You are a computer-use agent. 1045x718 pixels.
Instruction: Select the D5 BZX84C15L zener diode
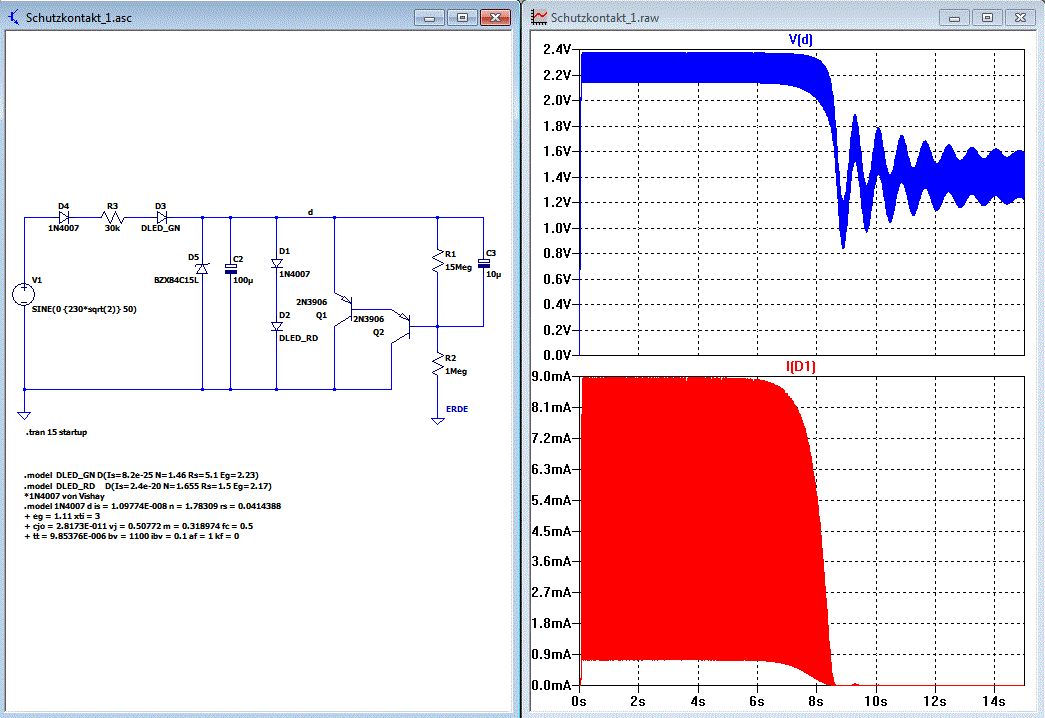click(202, 268)
